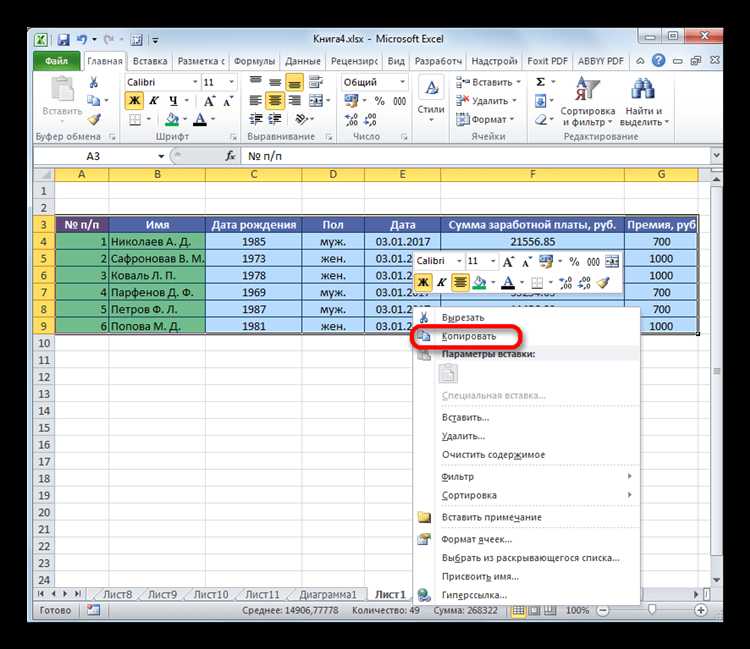Toggle italic К in the ribbon font group

[x=154, y=100]
